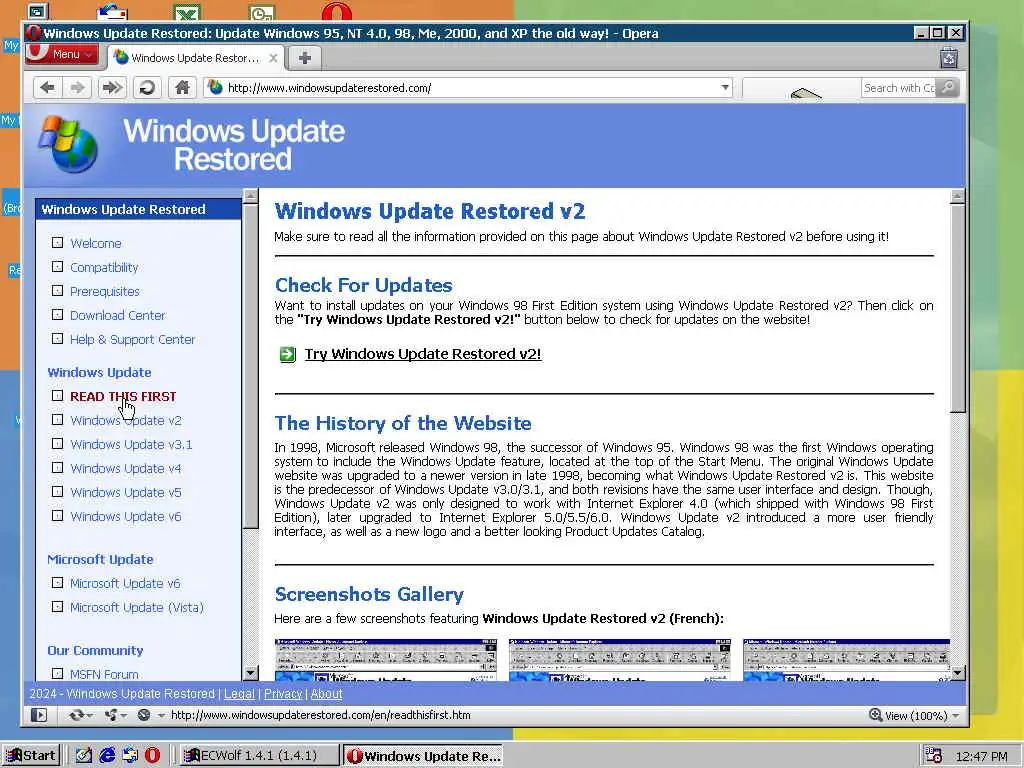Open Windows Update v4 sidebar link
The height and width of the screenshot is (768, 1024).
click(125, 468)
